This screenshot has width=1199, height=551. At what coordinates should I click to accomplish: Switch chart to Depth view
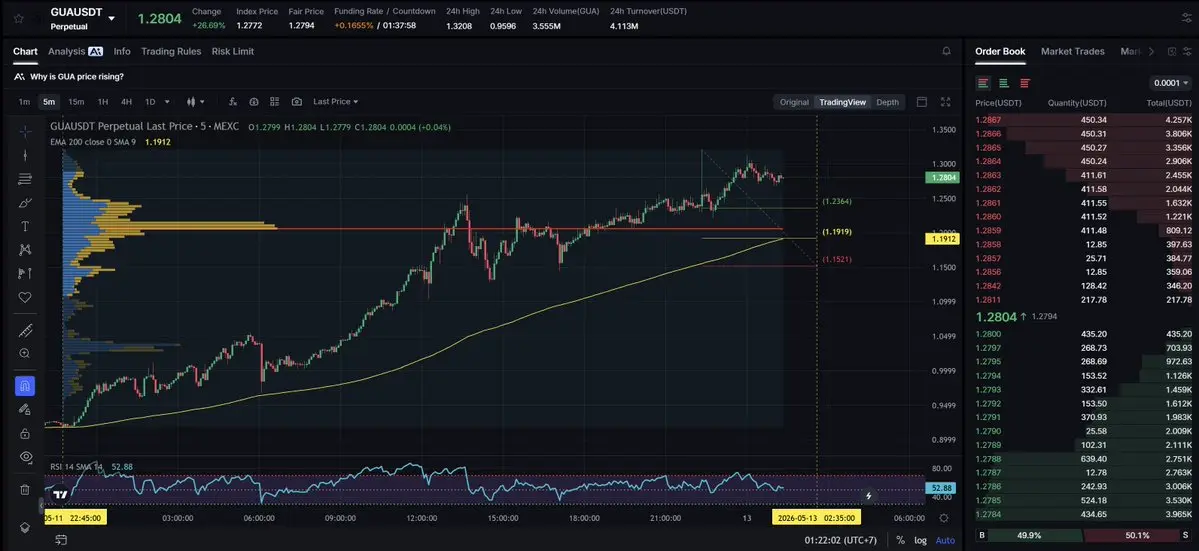(x=887, y=102)
